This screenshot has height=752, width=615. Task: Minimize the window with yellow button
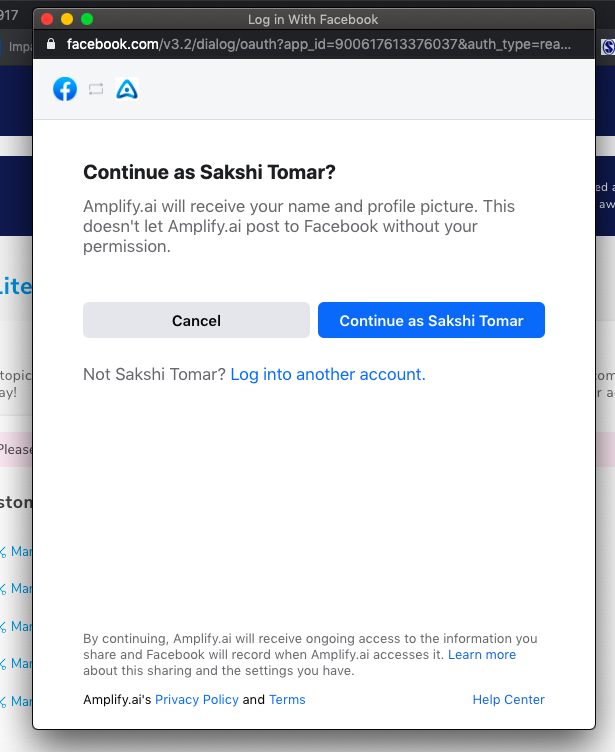tap(67, 19)
